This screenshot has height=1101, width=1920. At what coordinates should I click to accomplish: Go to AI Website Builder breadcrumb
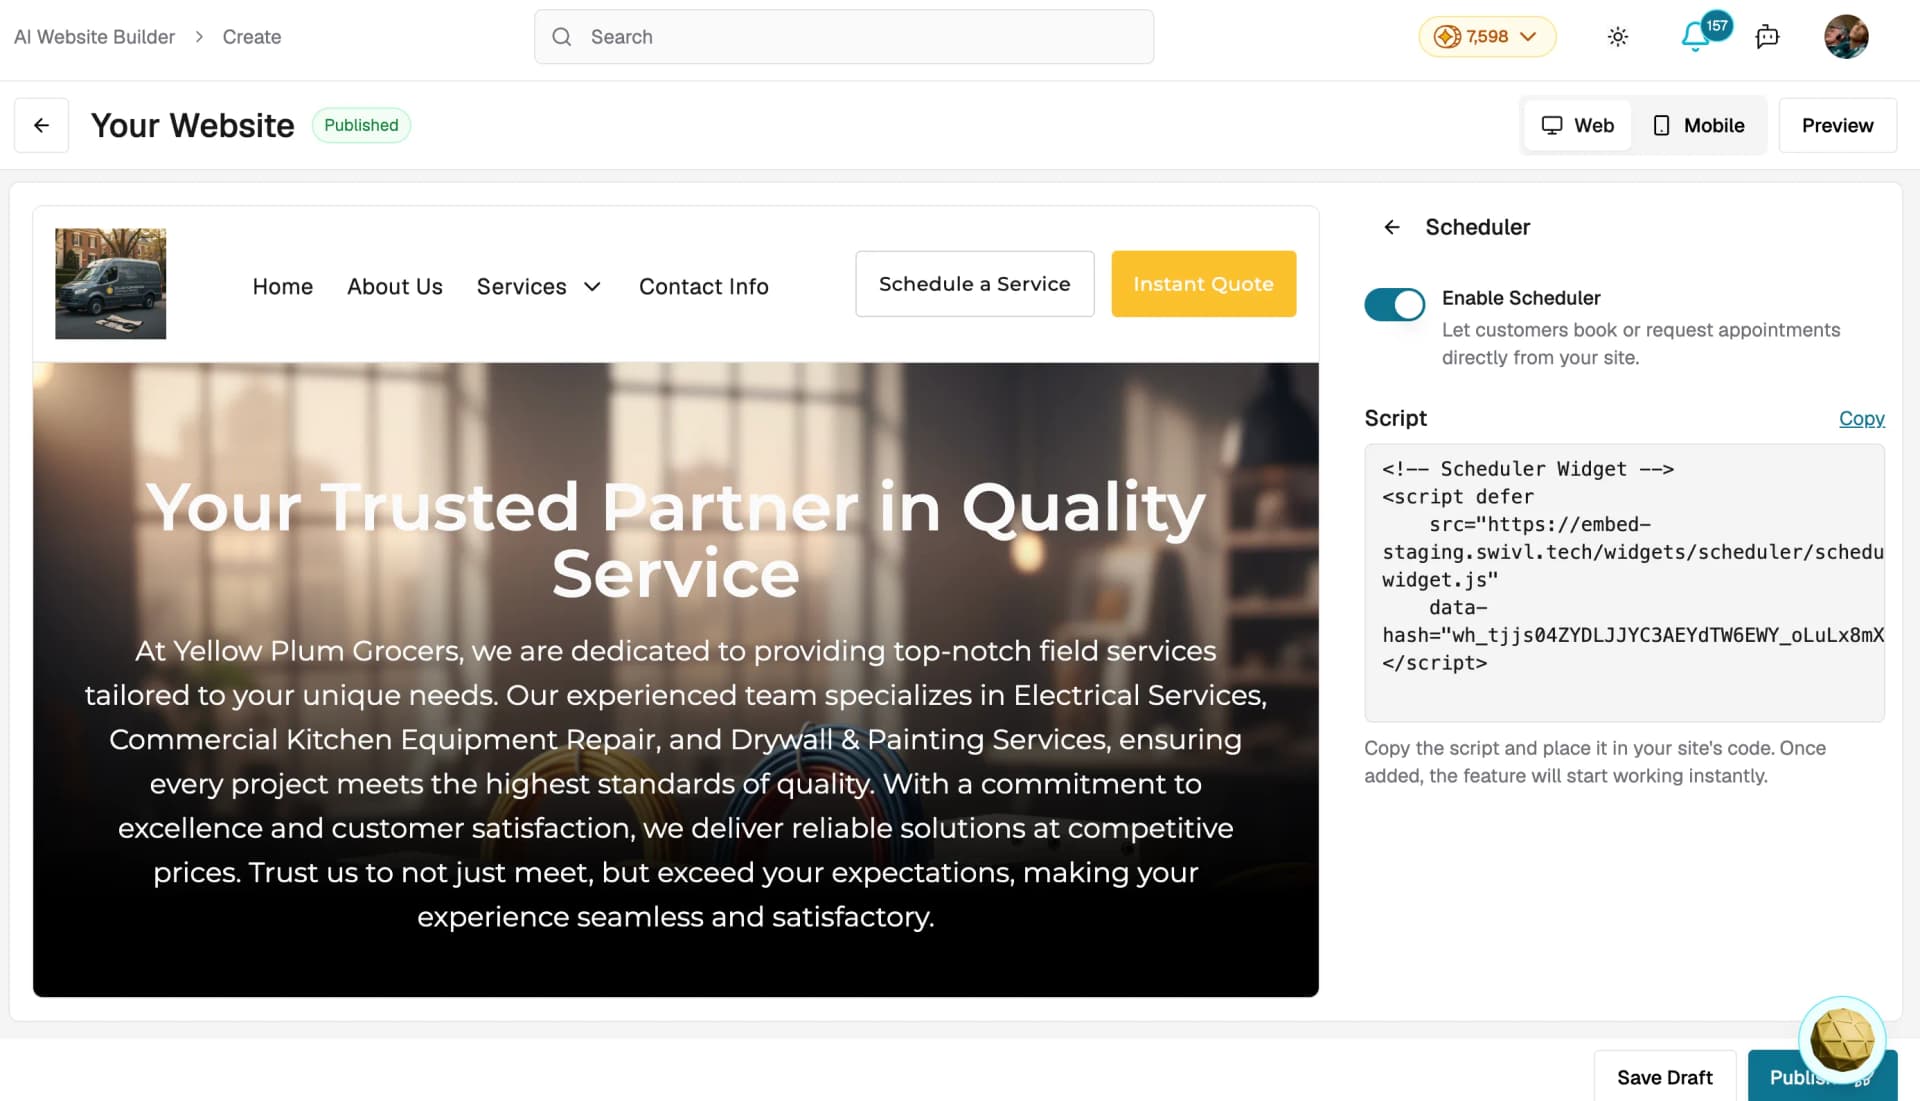[94, 37]
